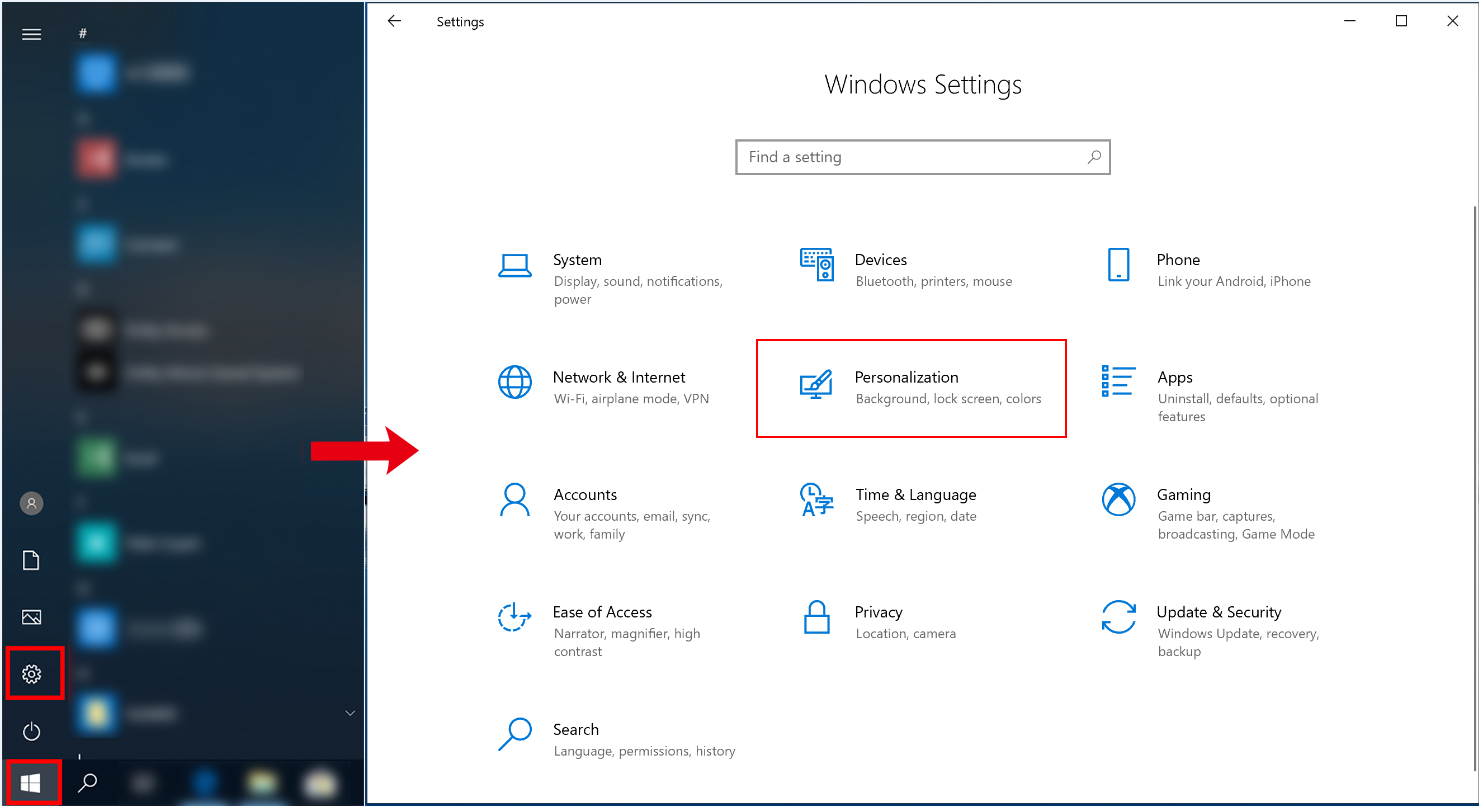Click "Display, sound, notifications, power" description
Viewport: 1479px width, 806px height.
(638, 291)
